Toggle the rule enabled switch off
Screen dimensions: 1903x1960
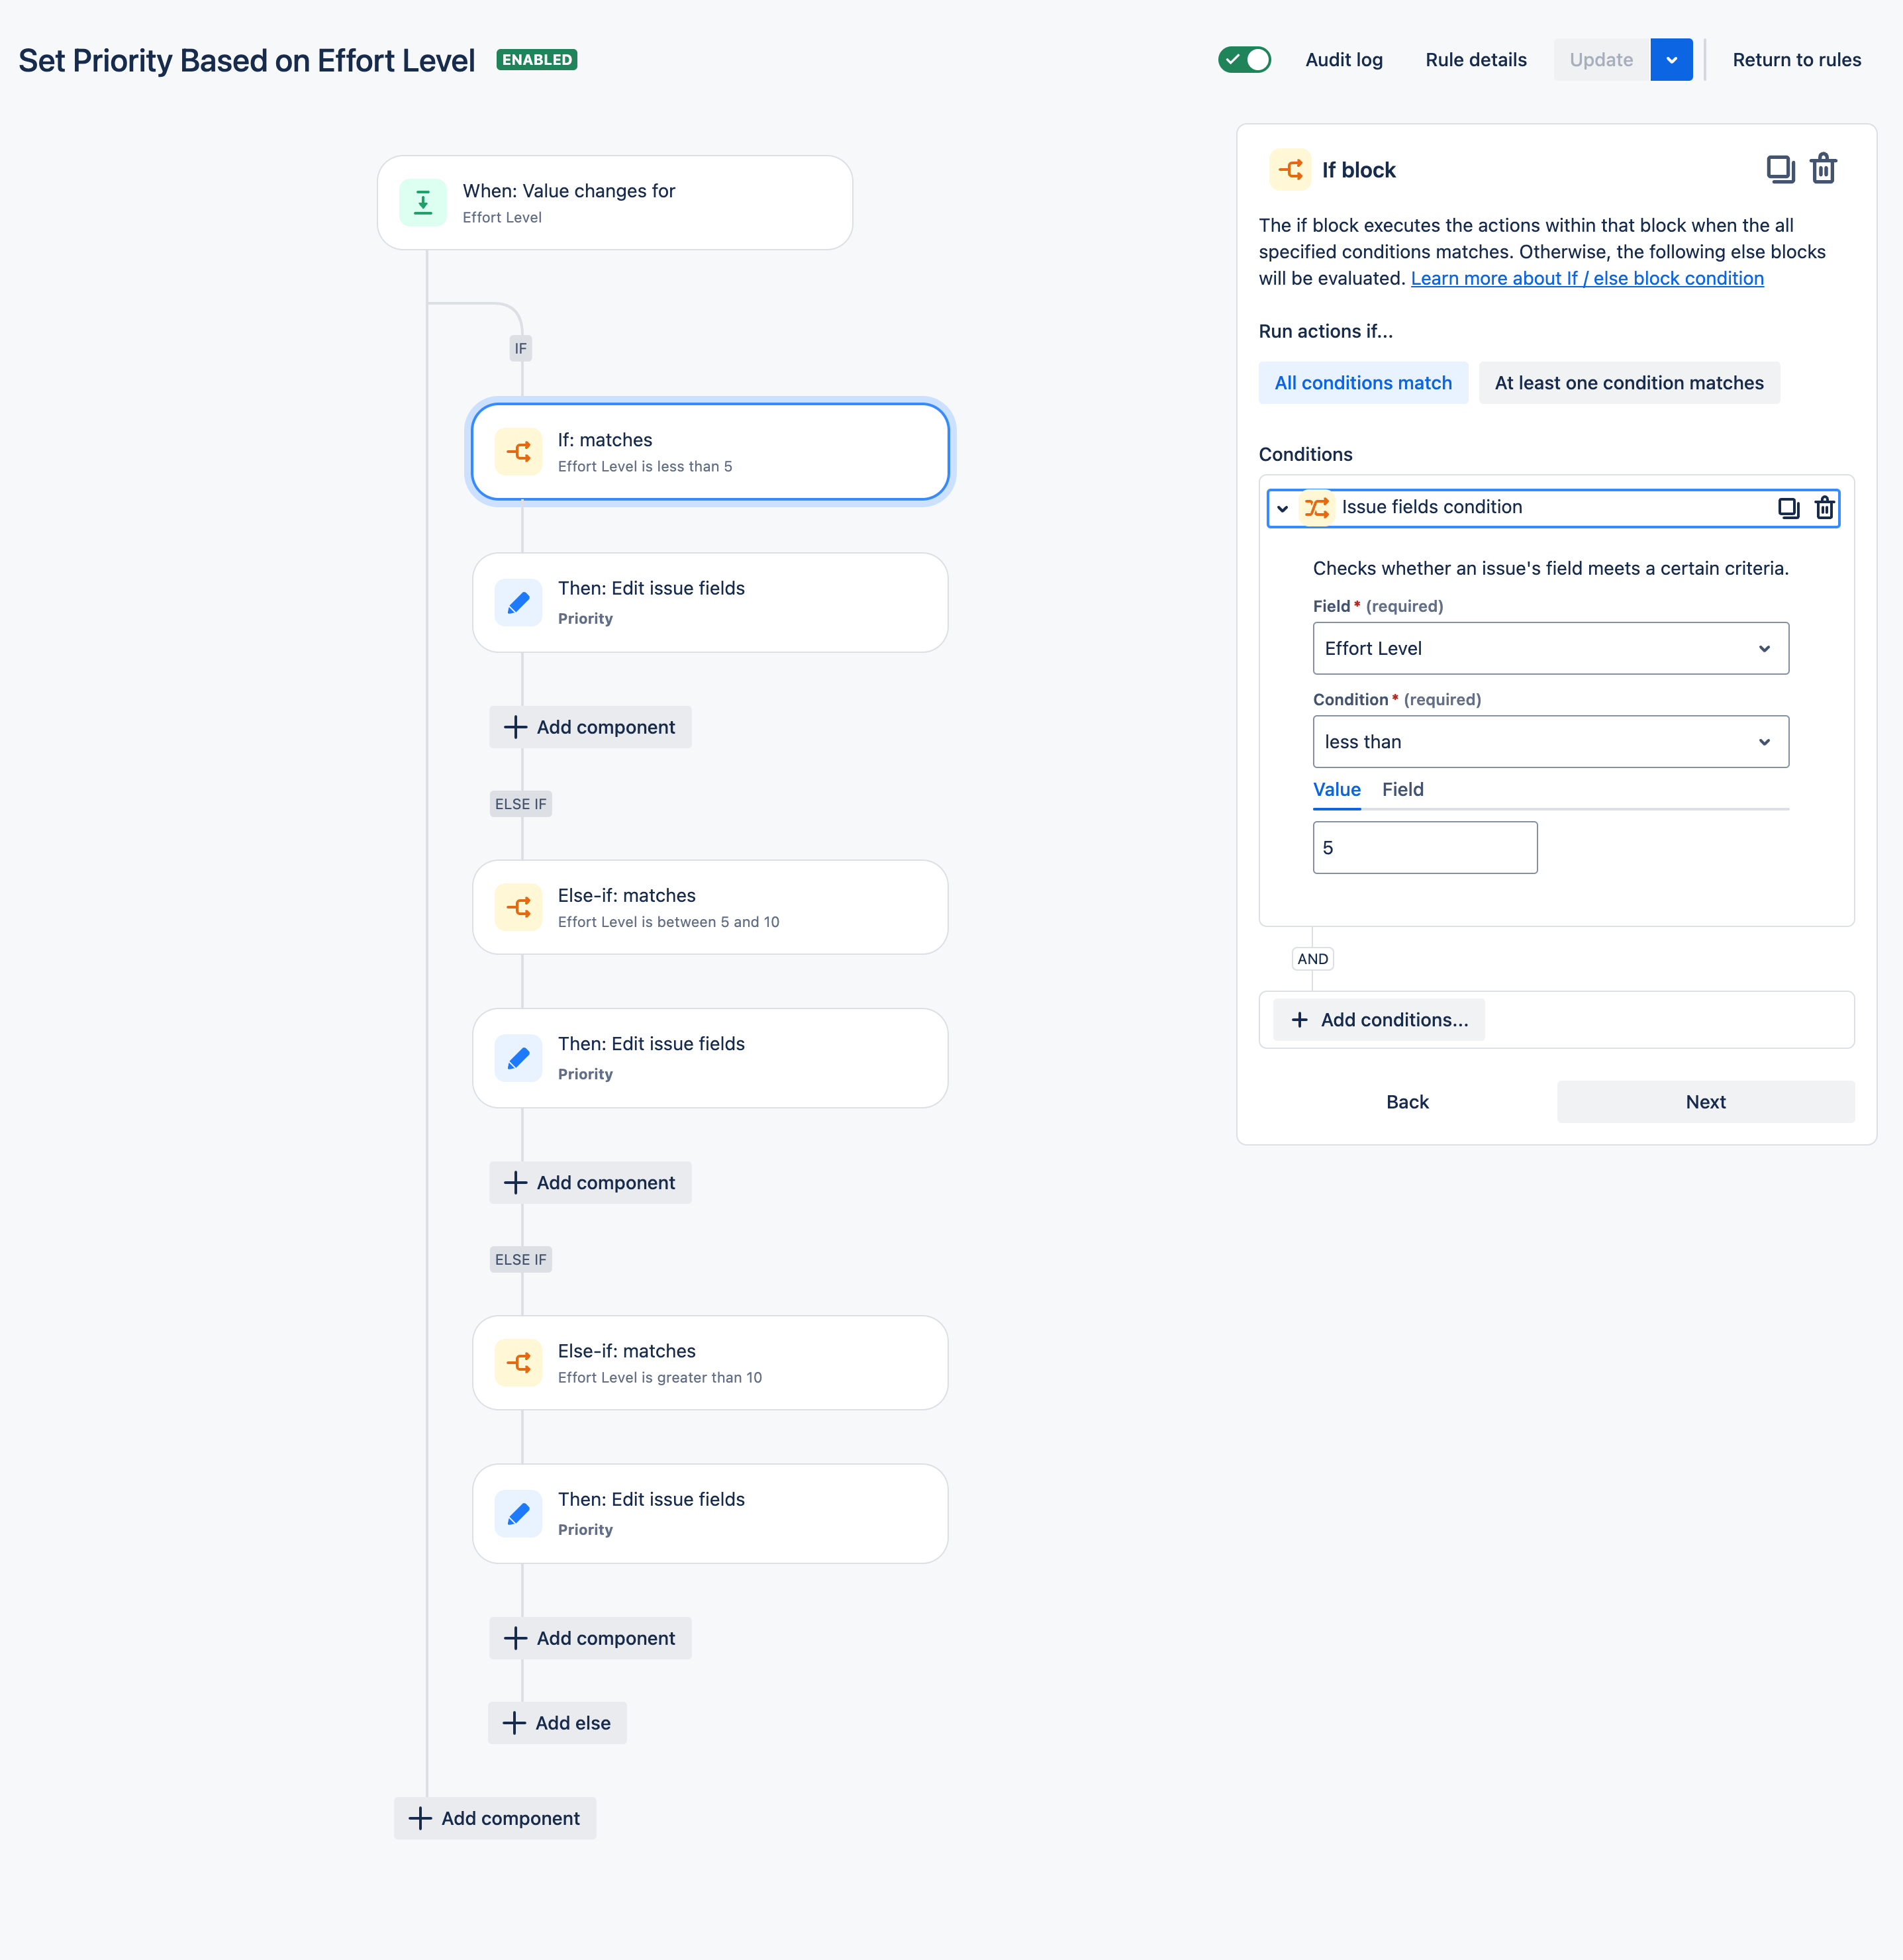pos(1244,60)
